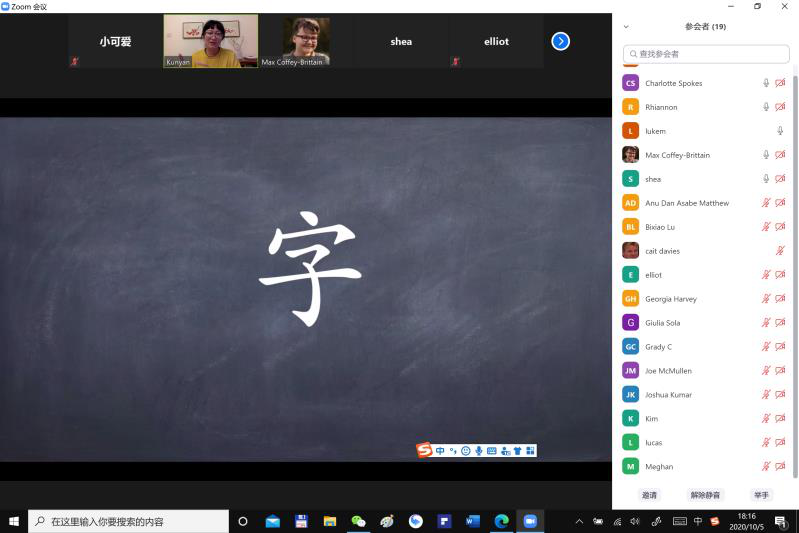This screenshot has width=799, height=533.
Task: Open WeChat from the Windows taskbar
Action: click(358, 521)
